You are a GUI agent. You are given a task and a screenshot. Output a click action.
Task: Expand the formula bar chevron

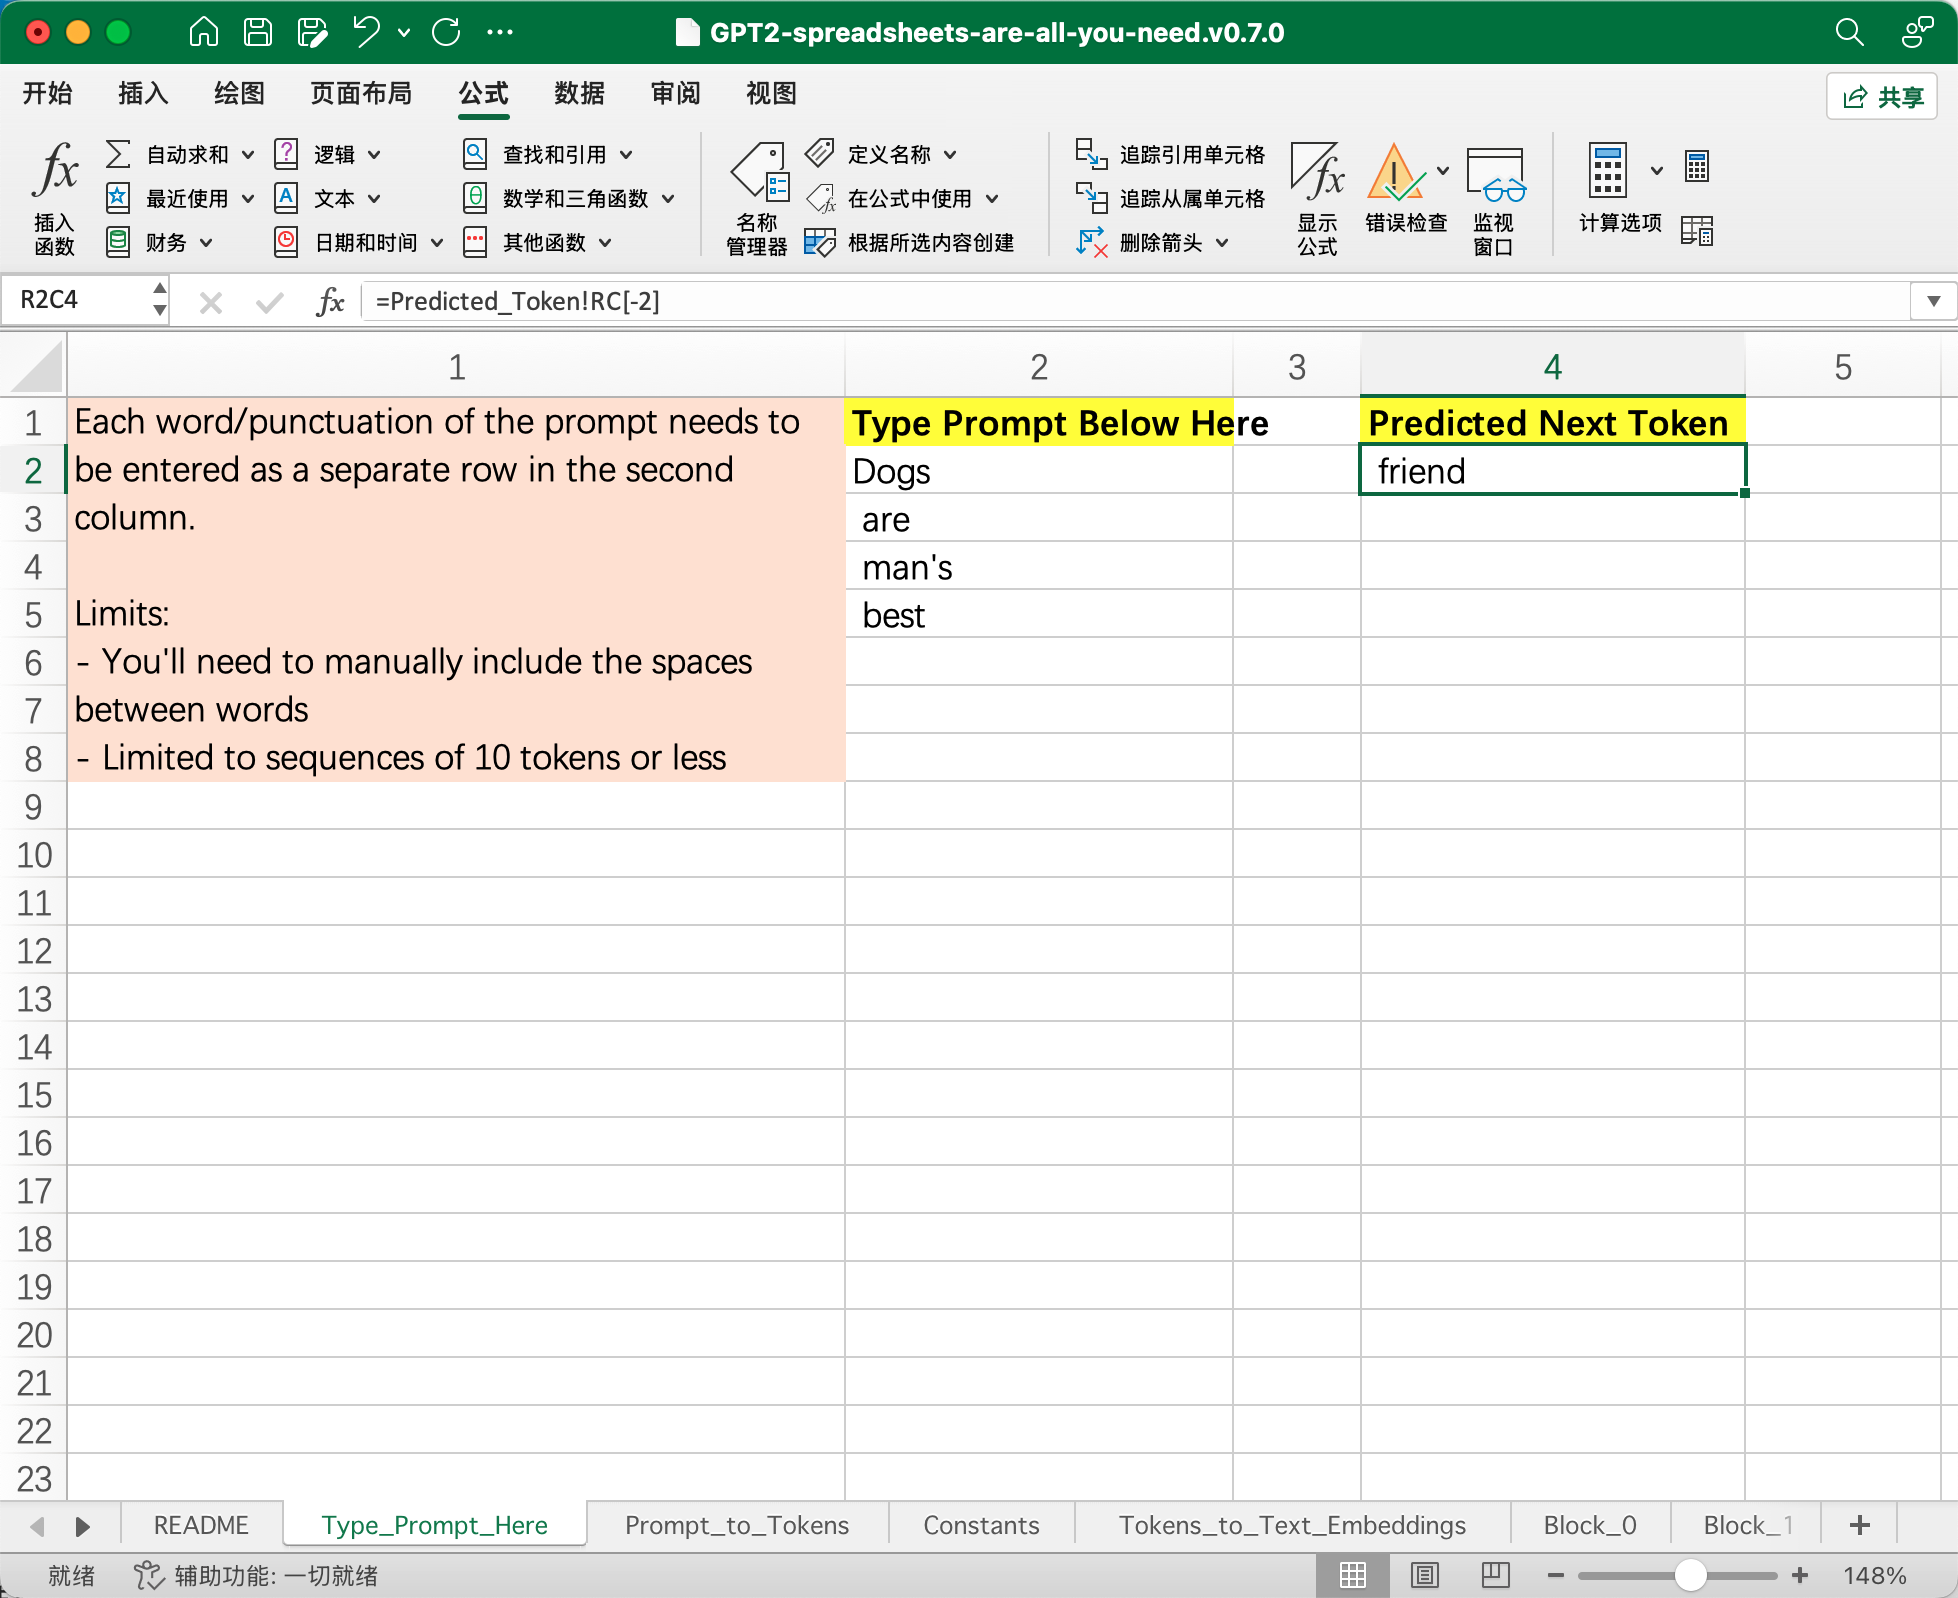[x=1933, y=301]
